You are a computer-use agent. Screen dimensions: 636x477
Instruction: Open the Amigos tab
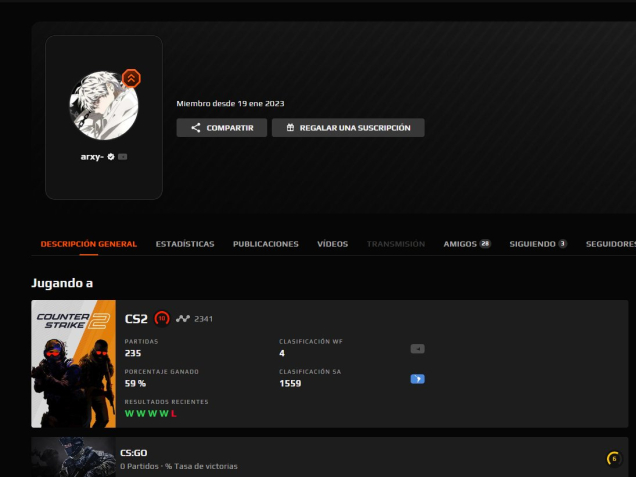coord(466,244)
